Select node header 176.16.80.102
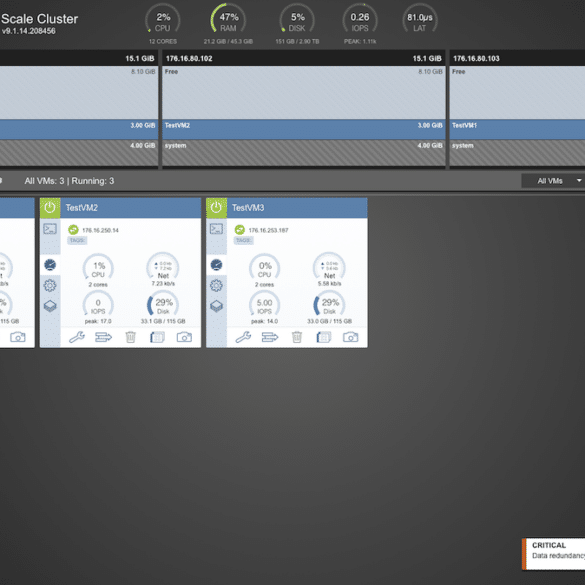 pos(304,59)
